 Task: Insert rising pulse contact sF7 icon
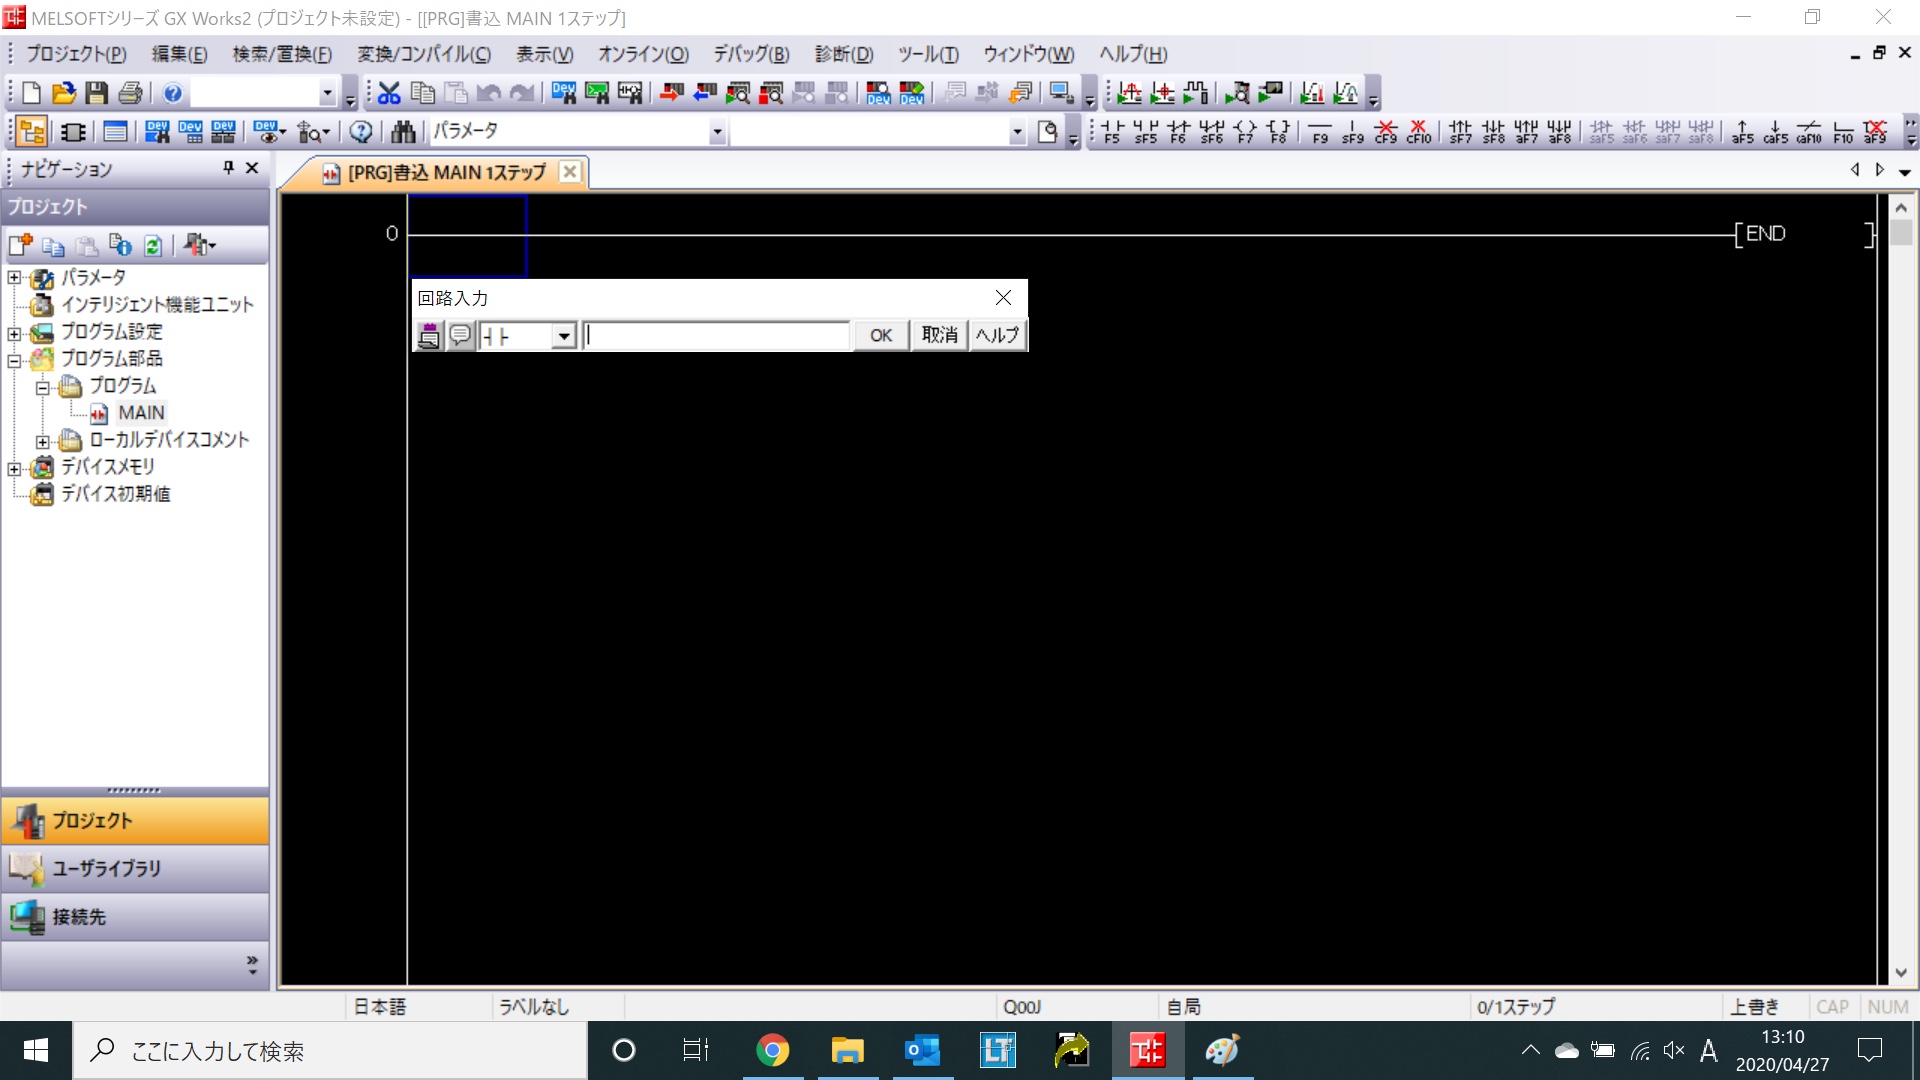[1461, 132]
